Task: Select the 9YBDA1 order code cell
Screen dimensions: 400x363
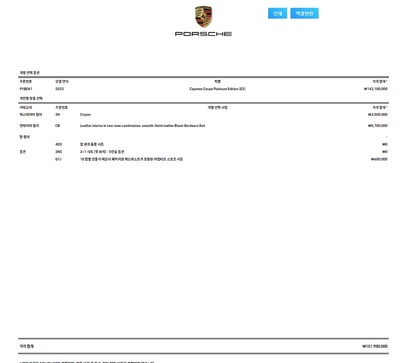Action: click(x=26, y=89)
